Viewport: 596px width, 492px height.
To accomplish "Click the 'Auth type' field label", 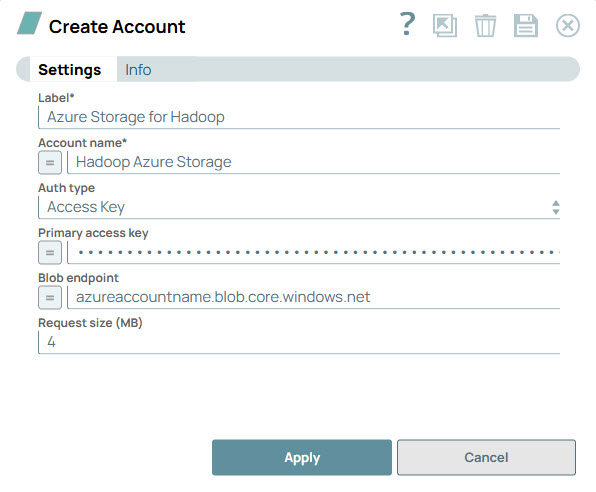I will coord(67,188).
